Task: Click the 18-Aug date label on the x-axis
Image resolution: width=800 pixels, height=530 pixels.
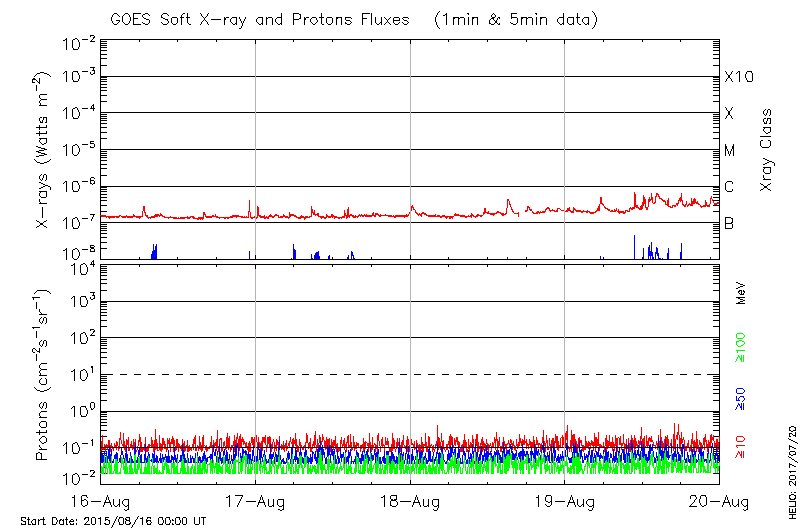Action: 410,502
